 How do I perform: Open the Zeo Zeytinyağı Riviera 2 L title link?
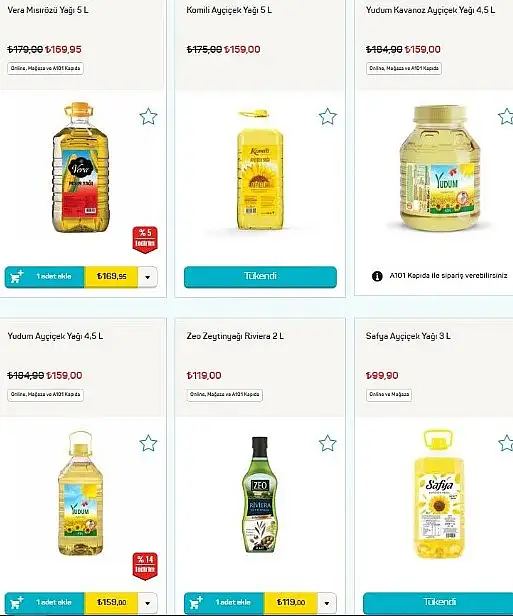[x=235, y=336]
